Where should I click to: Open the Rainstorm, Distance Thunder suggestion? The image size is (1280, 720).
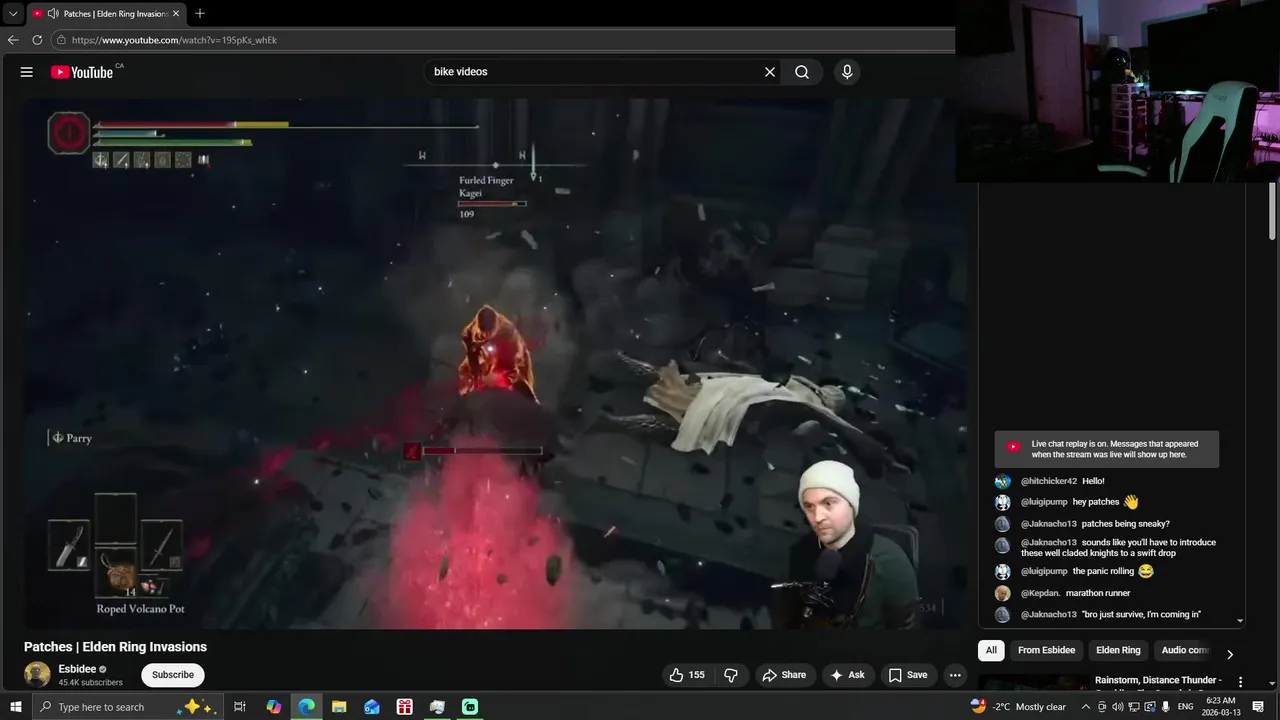[1158, 680]
